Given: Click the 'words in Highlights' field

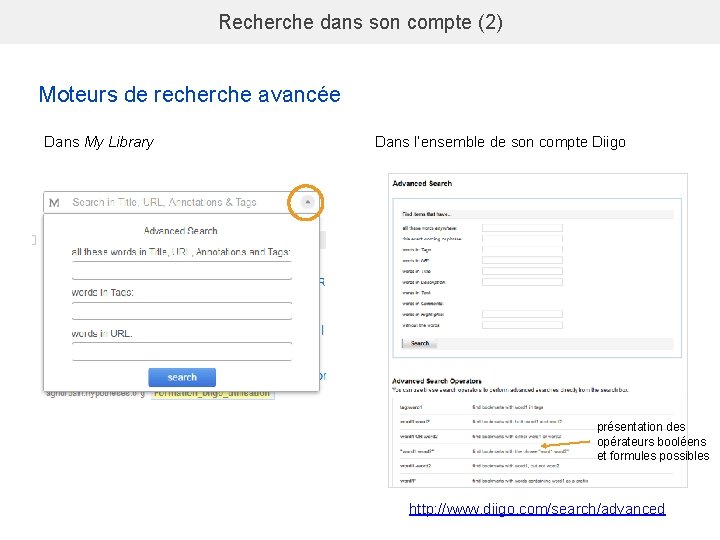Looking at the screenshot, I should click(522, 314).
